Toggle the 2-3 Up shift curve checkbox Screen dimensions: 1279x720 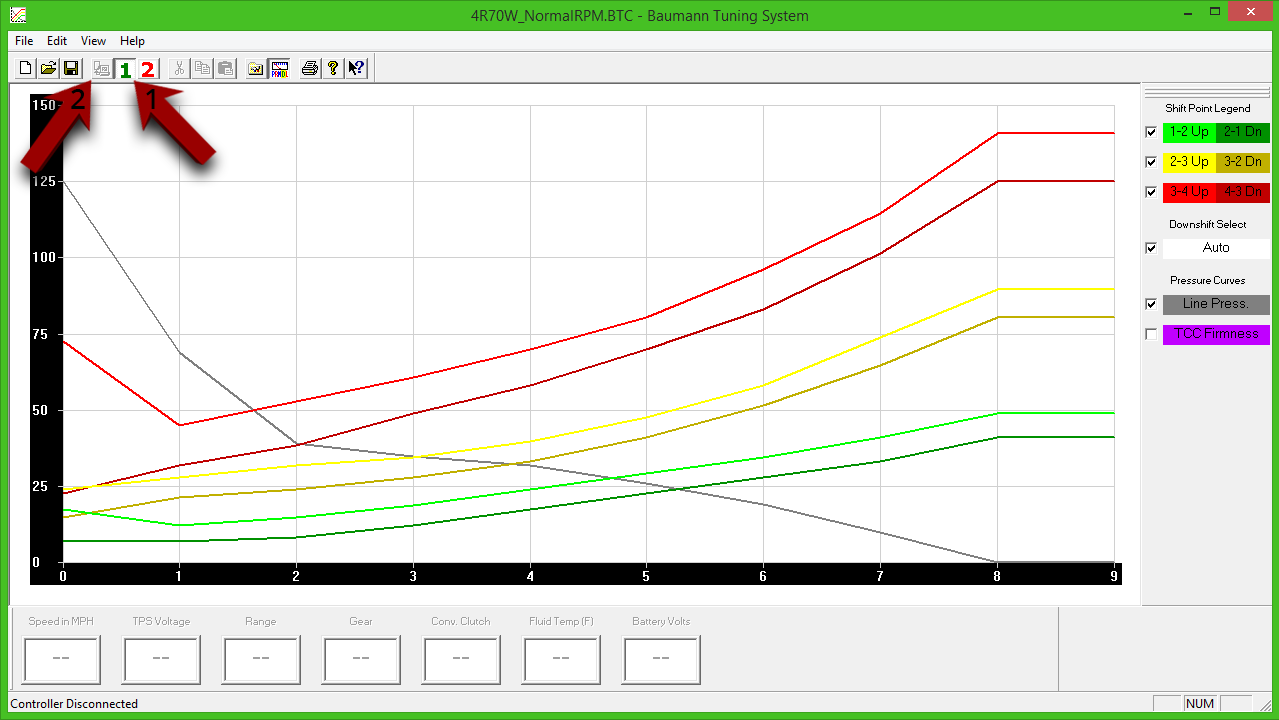coord(1151,162)
